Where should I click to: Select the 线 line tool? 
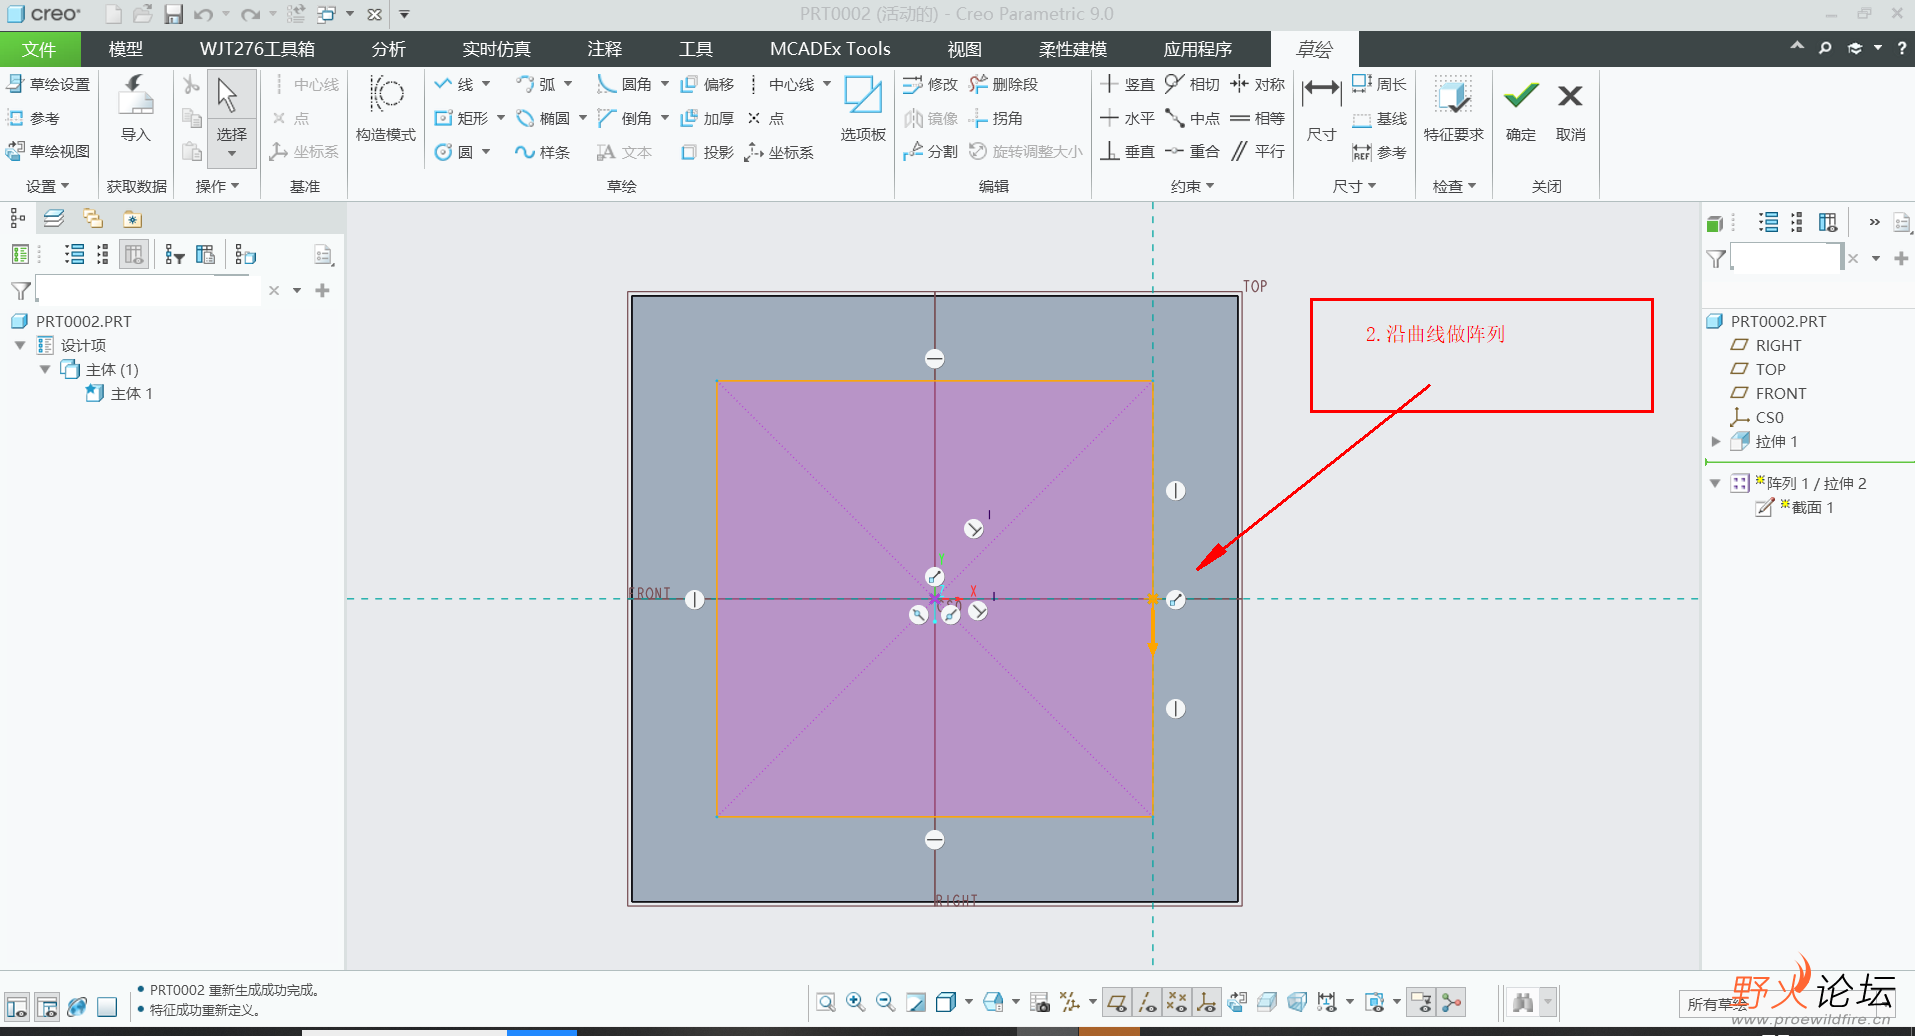[x=454, y=85]
